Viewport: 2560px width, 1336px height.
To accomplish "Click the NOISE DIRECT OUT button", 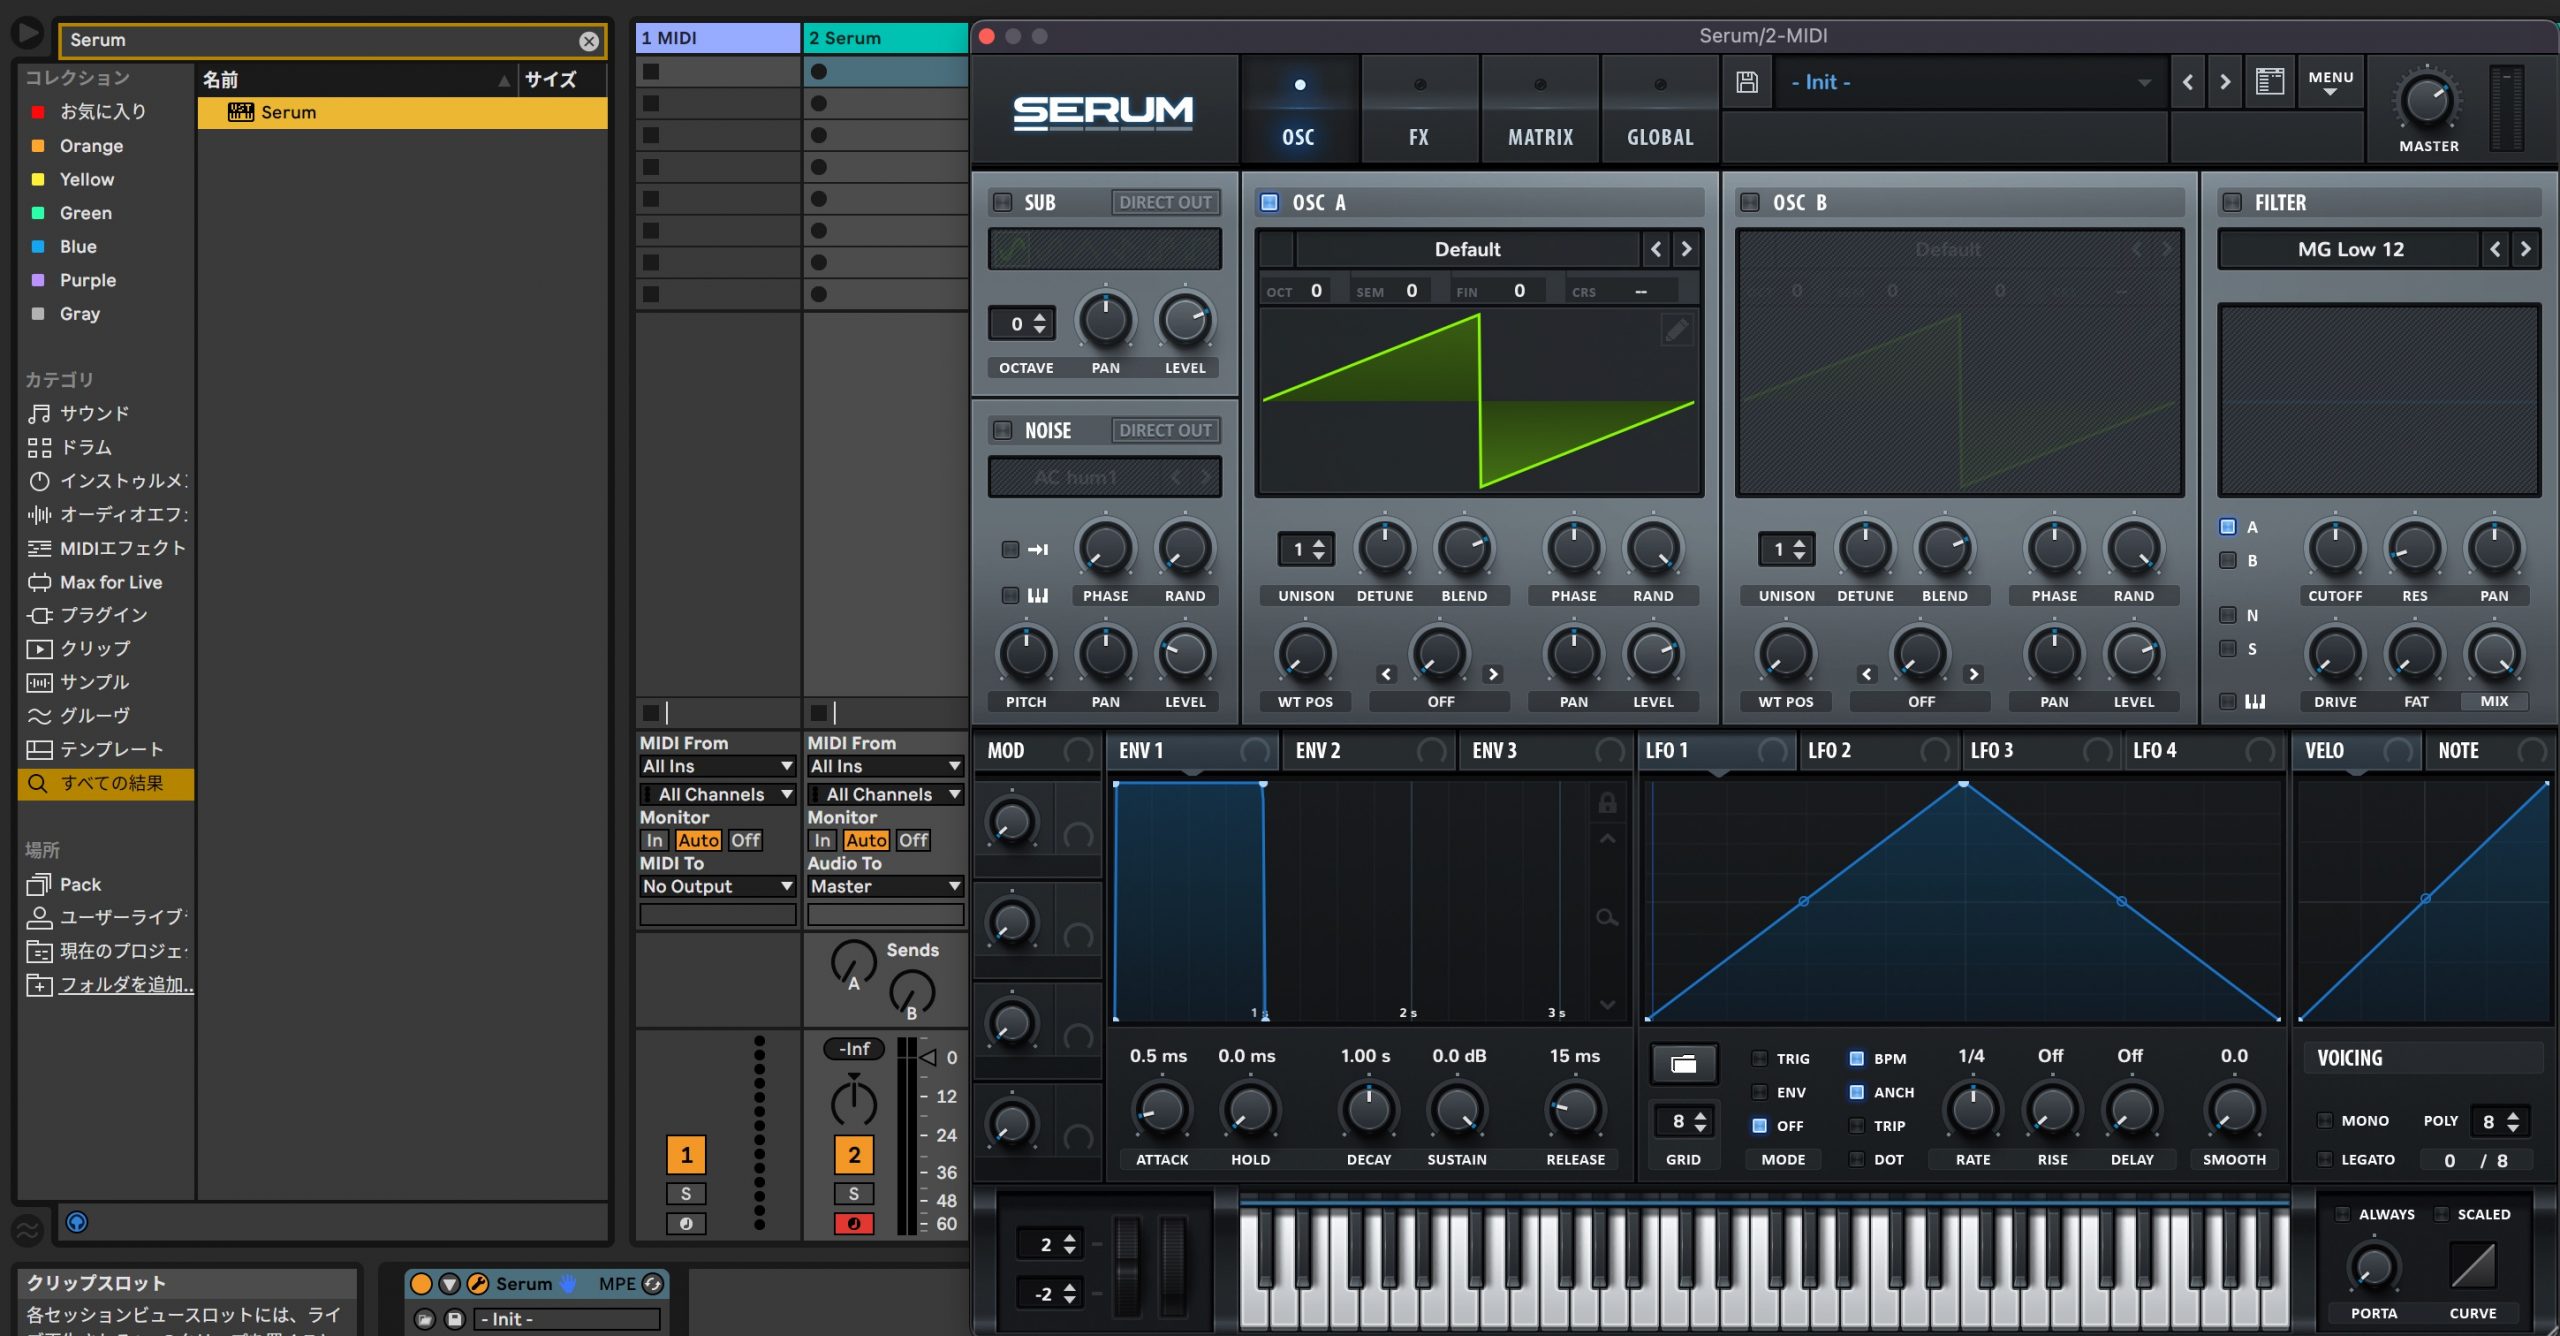I will pos(1165,430).
